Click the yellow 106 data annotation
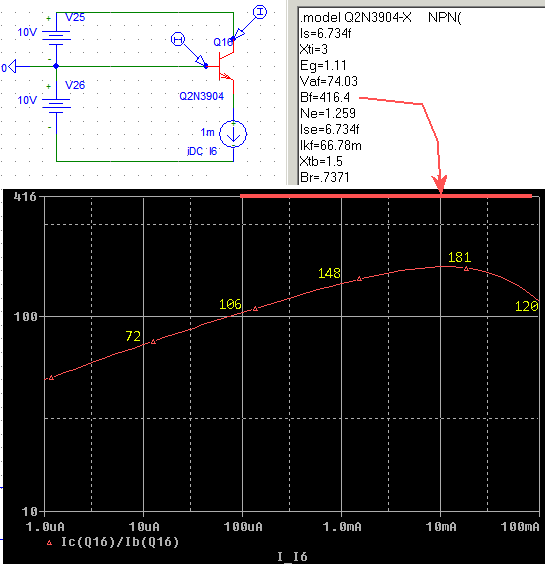The height and width of the screenshot is (564, 545). click(x=230, y=304)
